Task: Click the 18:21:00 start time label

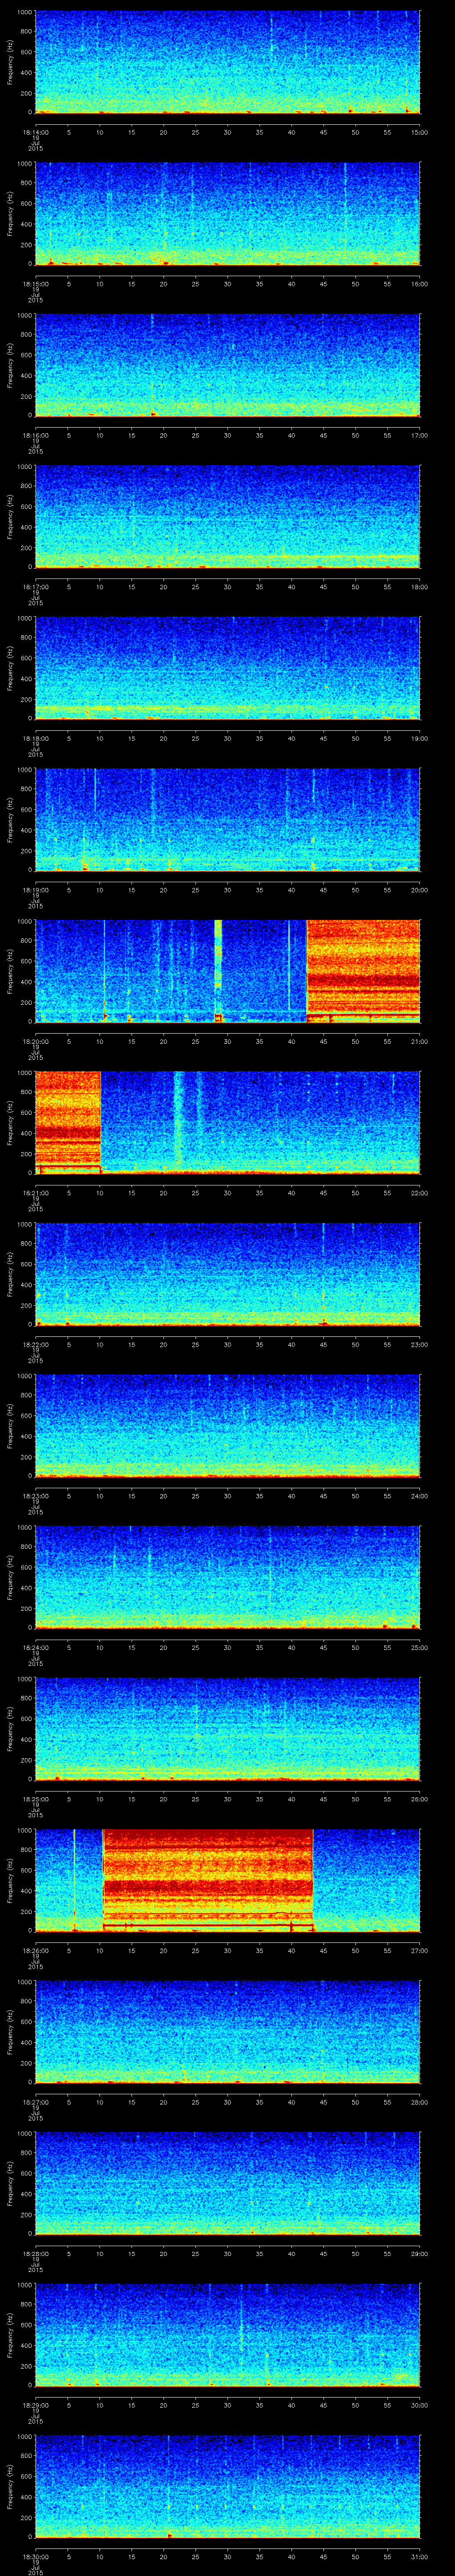Action: coord(35,1193)
